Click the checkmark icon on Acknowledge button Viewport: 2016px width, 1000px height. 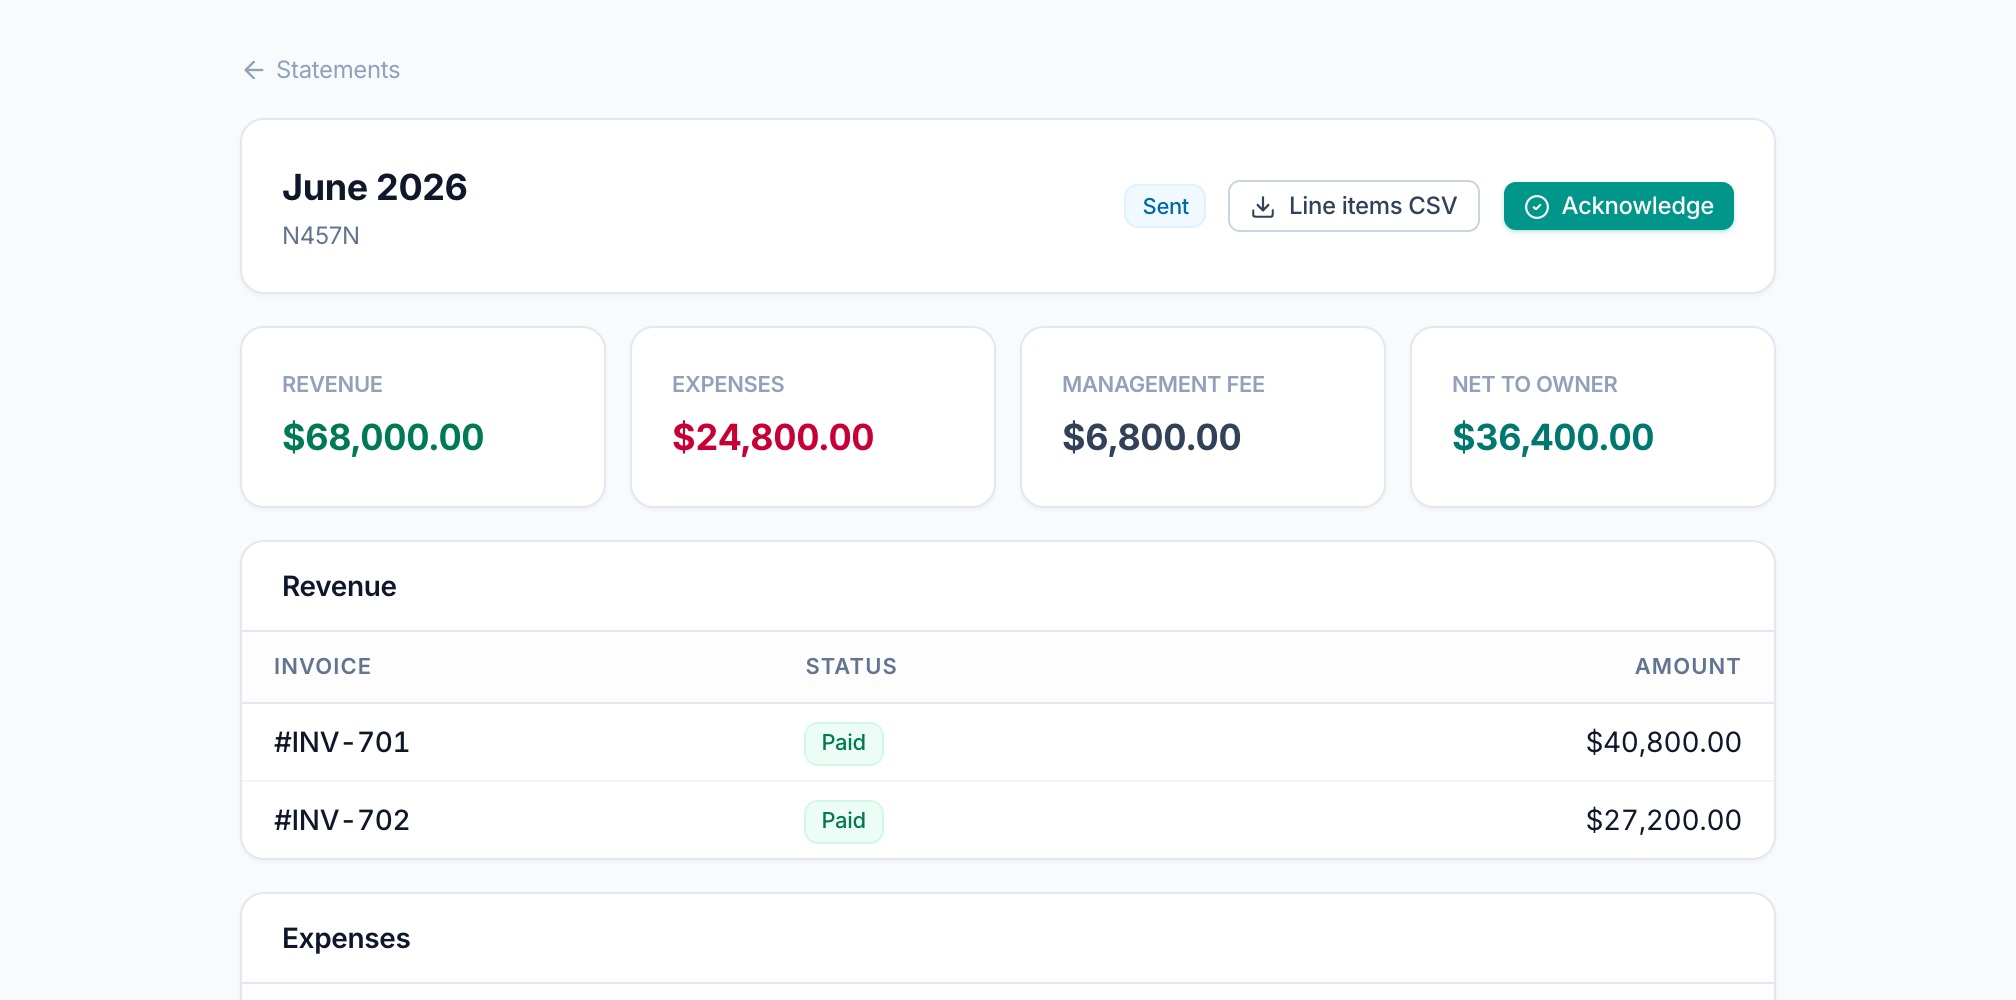(x=1537, y=207)
